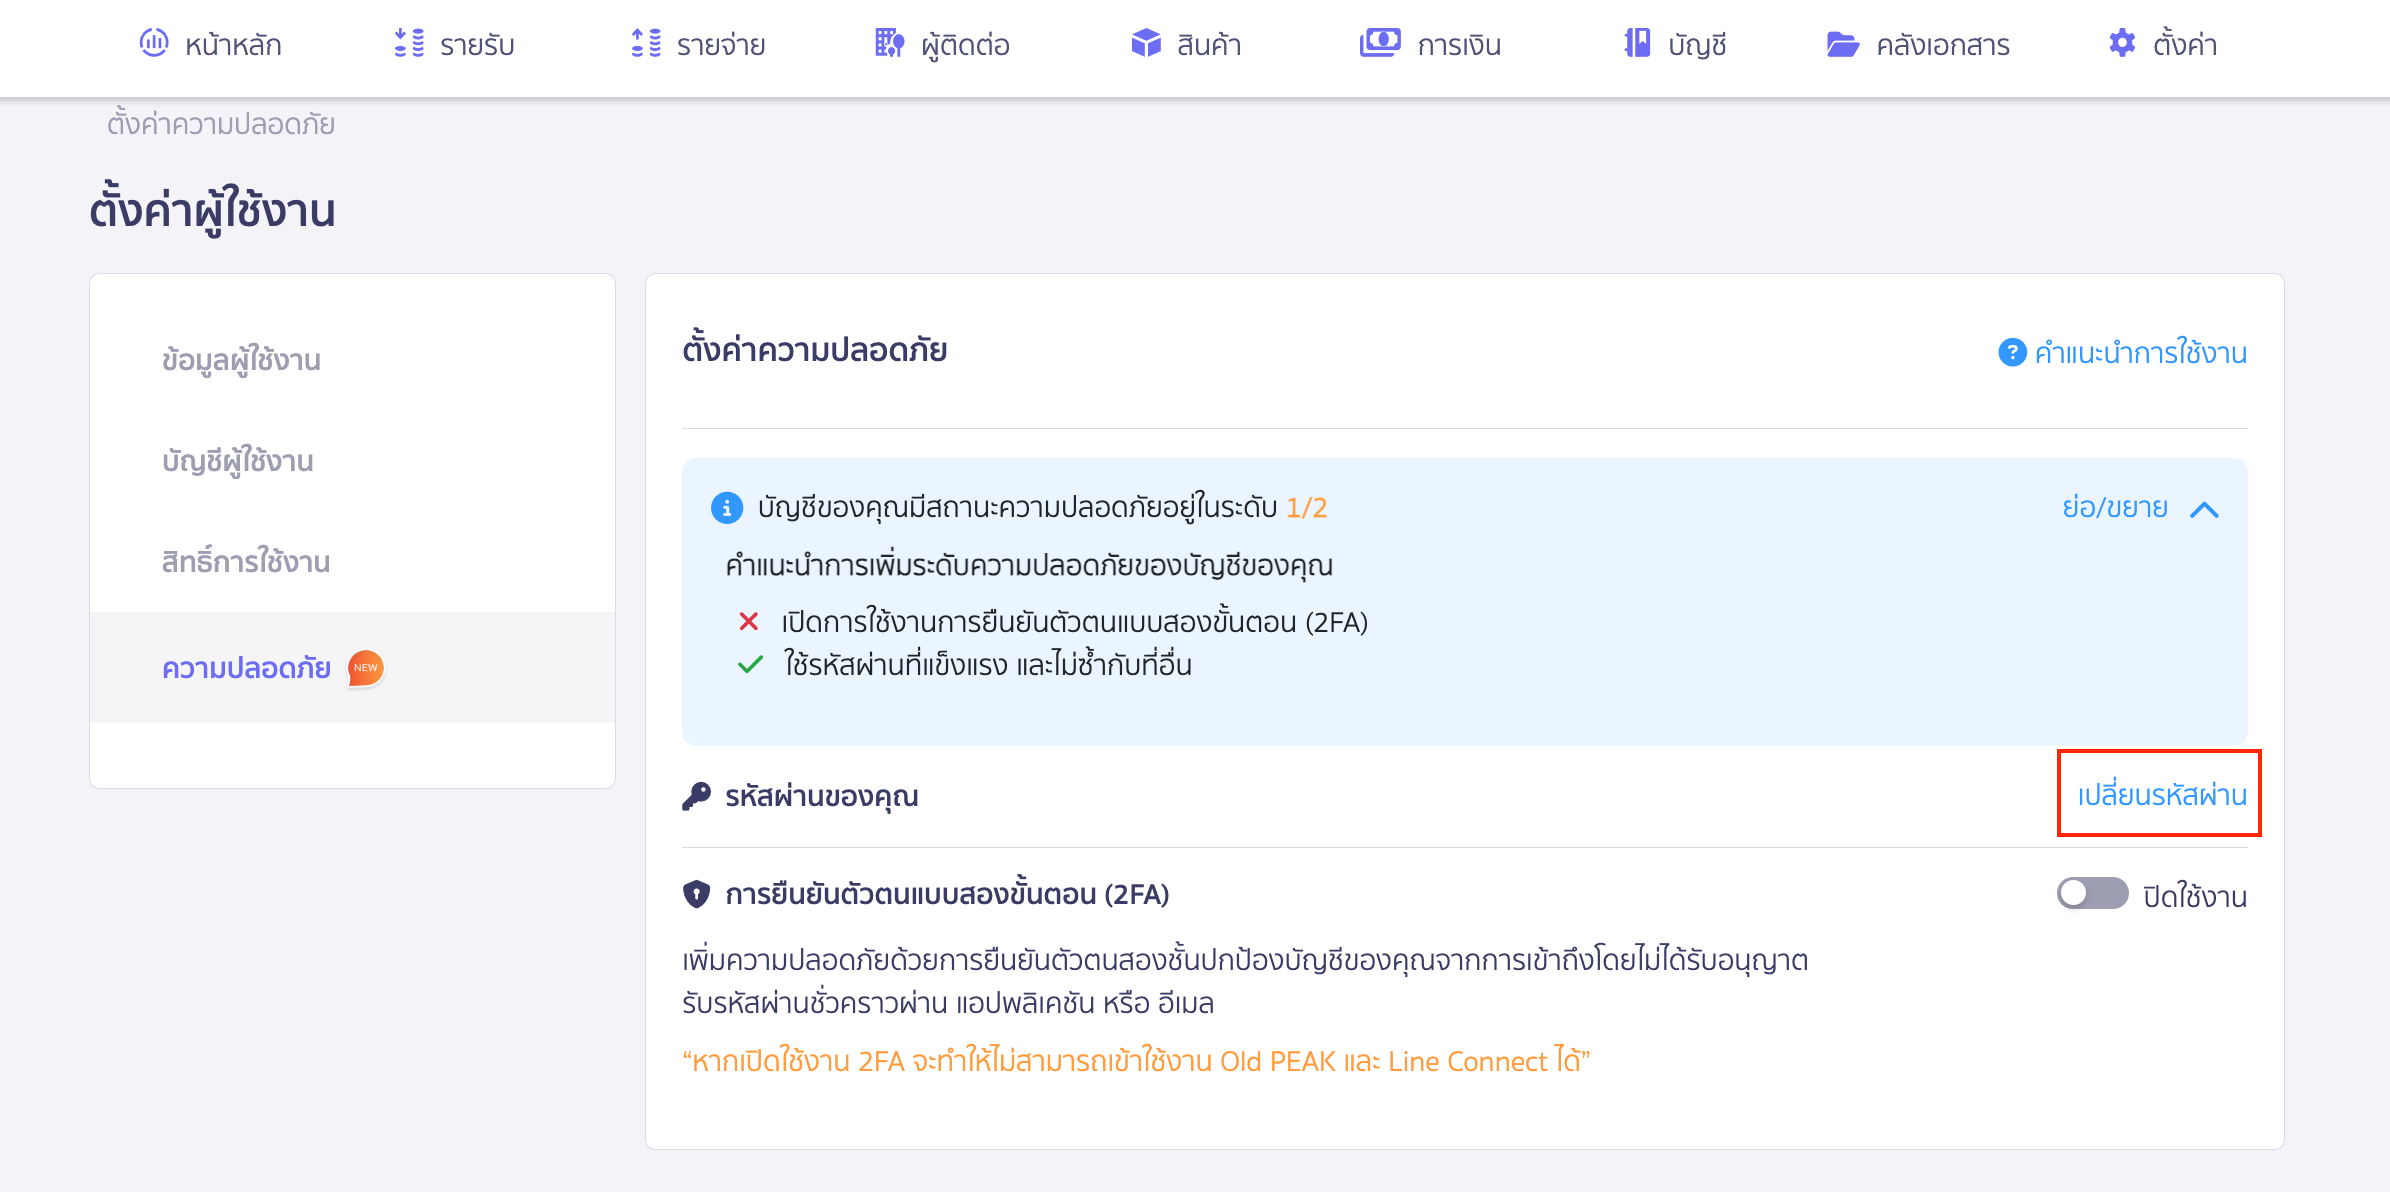Viewport: 2390px width, 1192px height.
Task: Enable the 2FA toggle switch
Action: [2092, 894]
